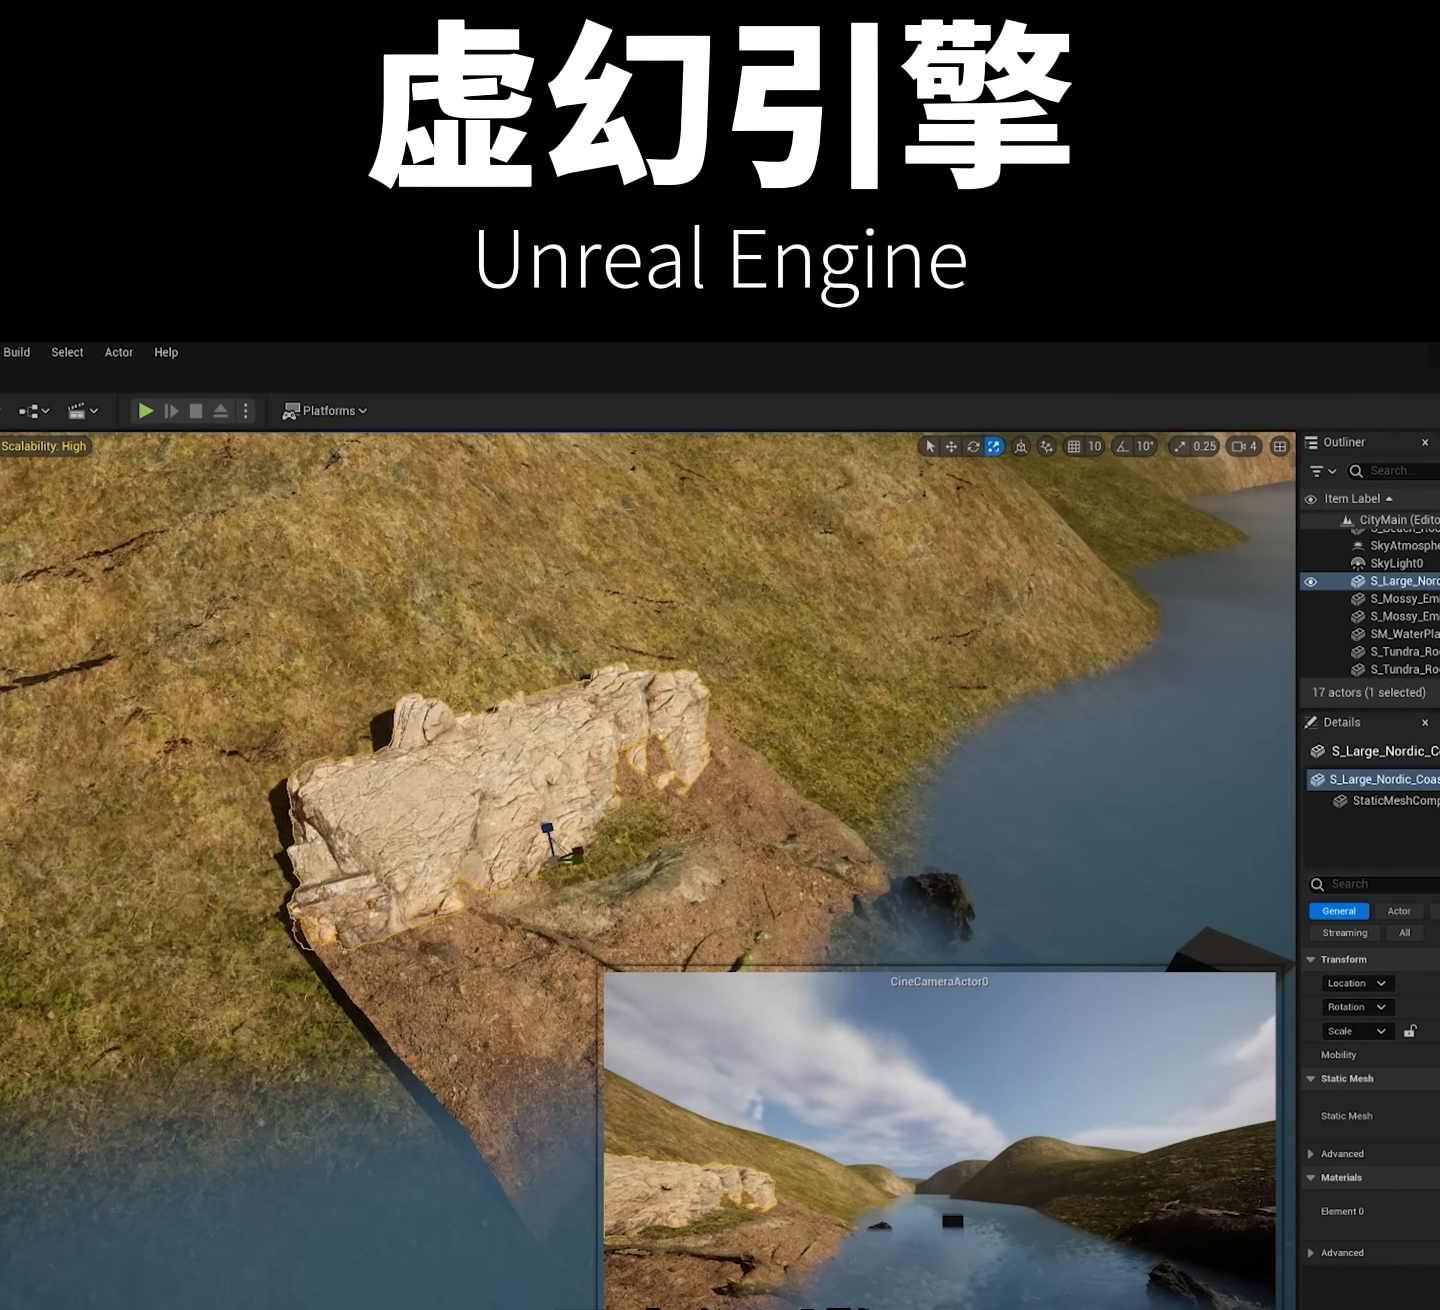Close the Details panel
The width and height of the screenshot is (1440, 1310).
1425,722
